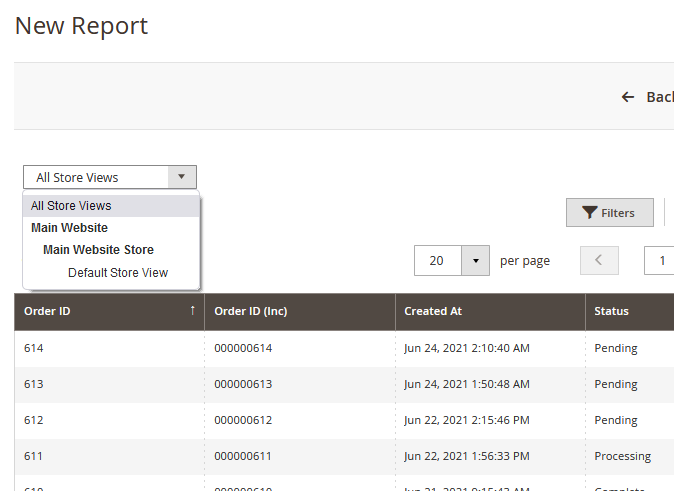
Task: Pick Default Store View option
Action: coord(118,273)
